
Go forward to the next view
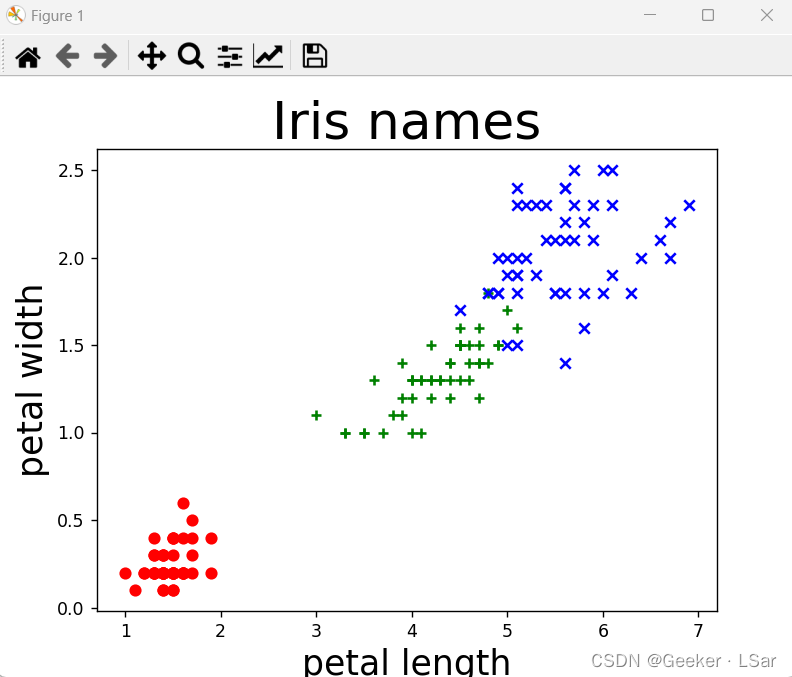[x=106, y=56]
